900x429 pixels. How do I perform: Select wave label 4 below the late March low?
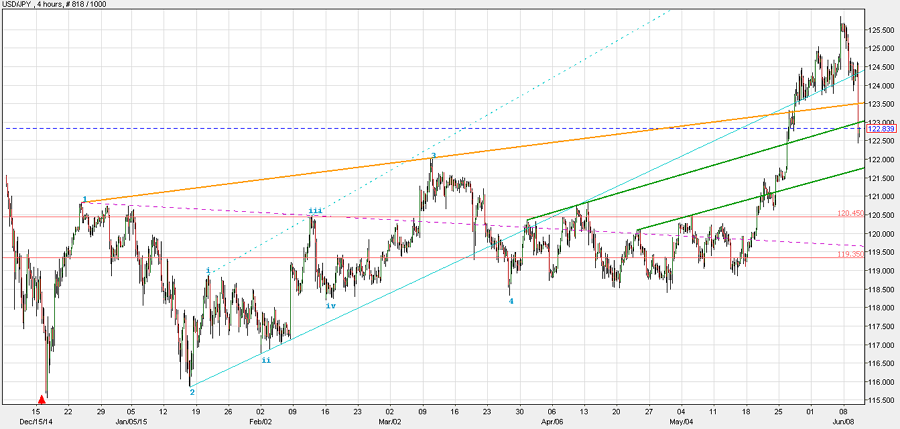(511, 301)
